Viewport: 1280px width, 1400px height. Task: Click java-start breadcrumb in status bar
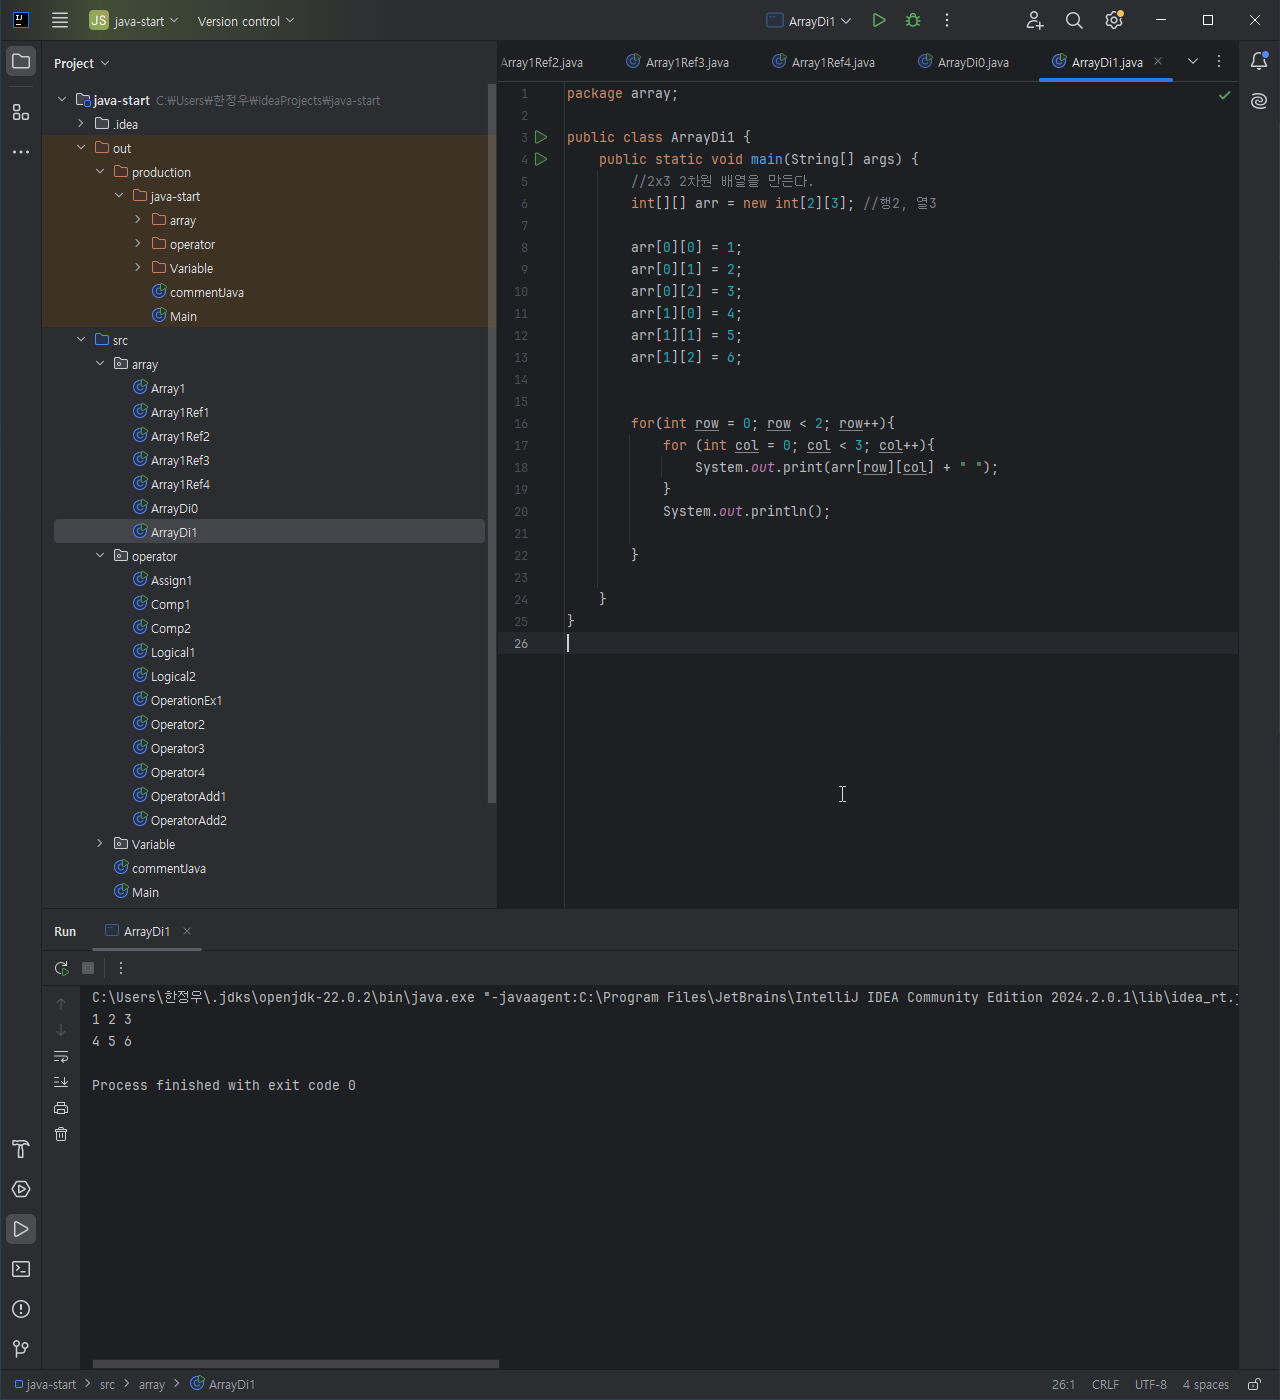point(45,1385)
